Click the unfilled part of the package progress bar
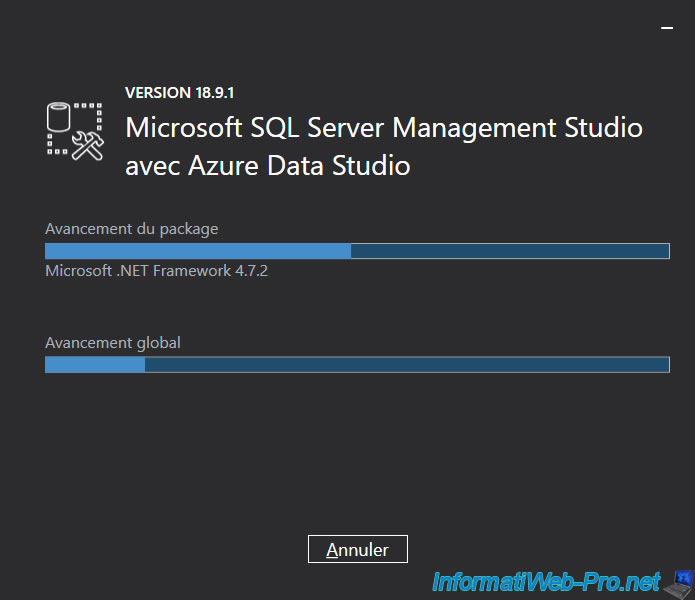 (x=509, y=251)
